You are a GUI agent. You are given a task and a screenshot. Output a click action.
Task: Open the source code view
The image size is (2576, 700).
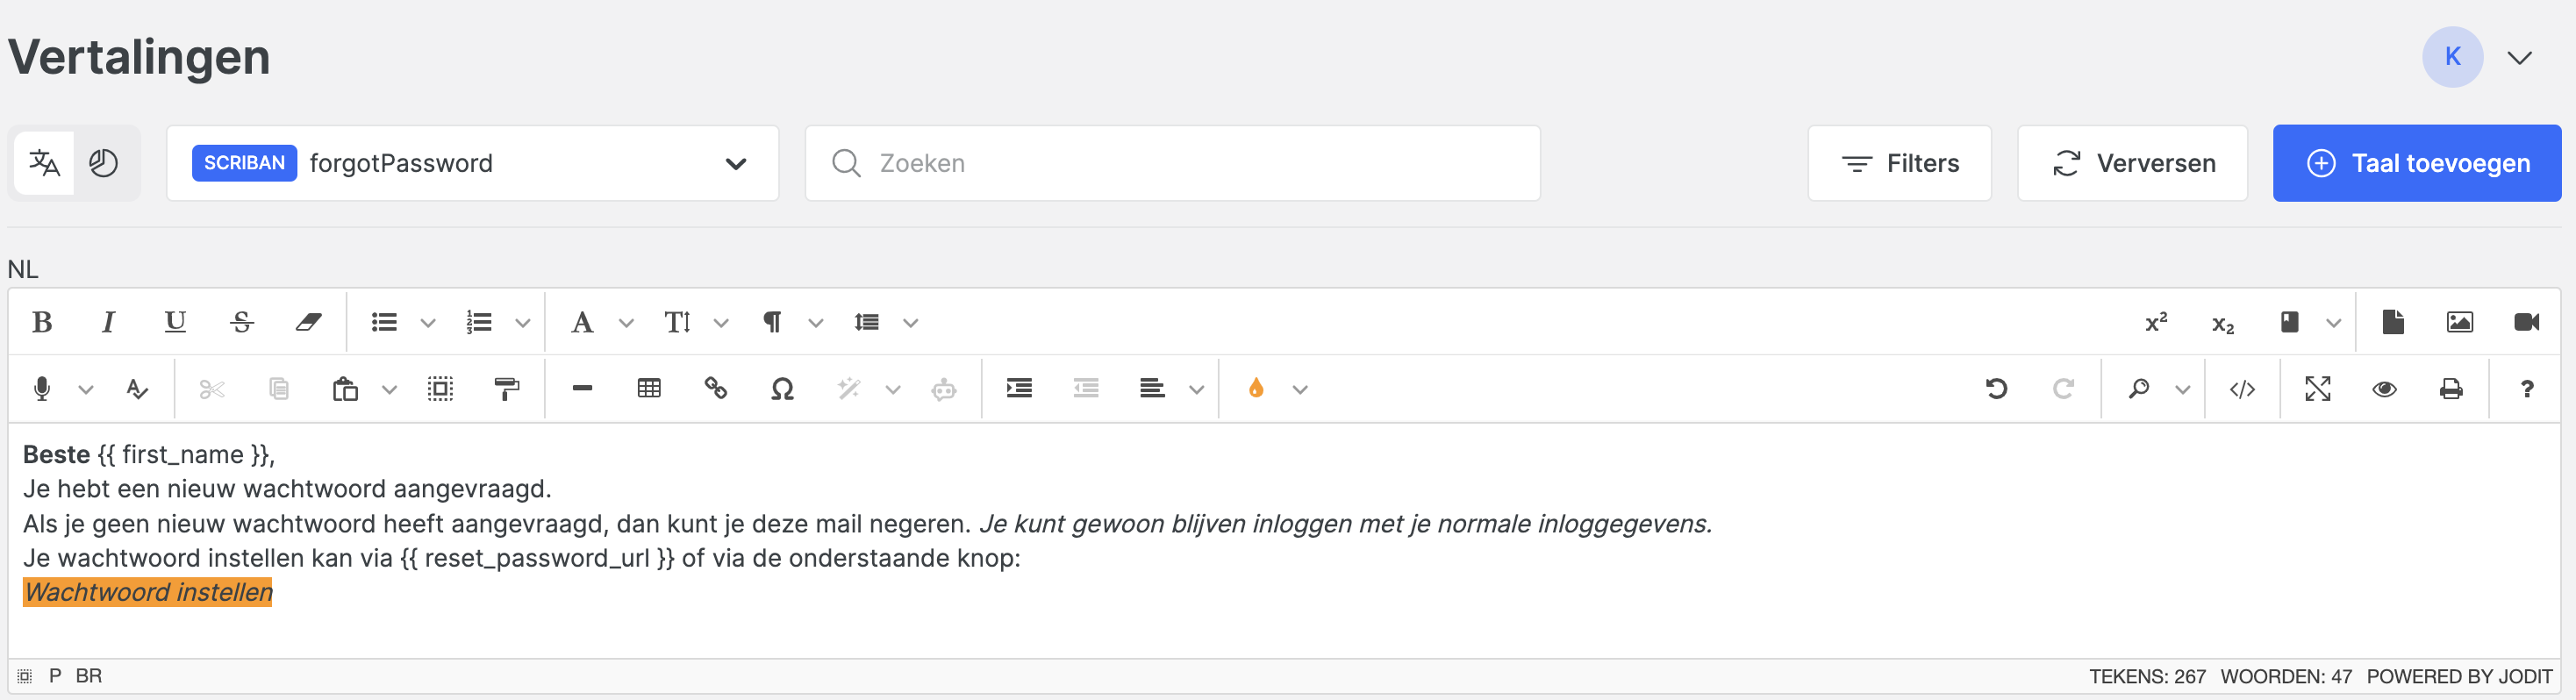click(2242, 389)
